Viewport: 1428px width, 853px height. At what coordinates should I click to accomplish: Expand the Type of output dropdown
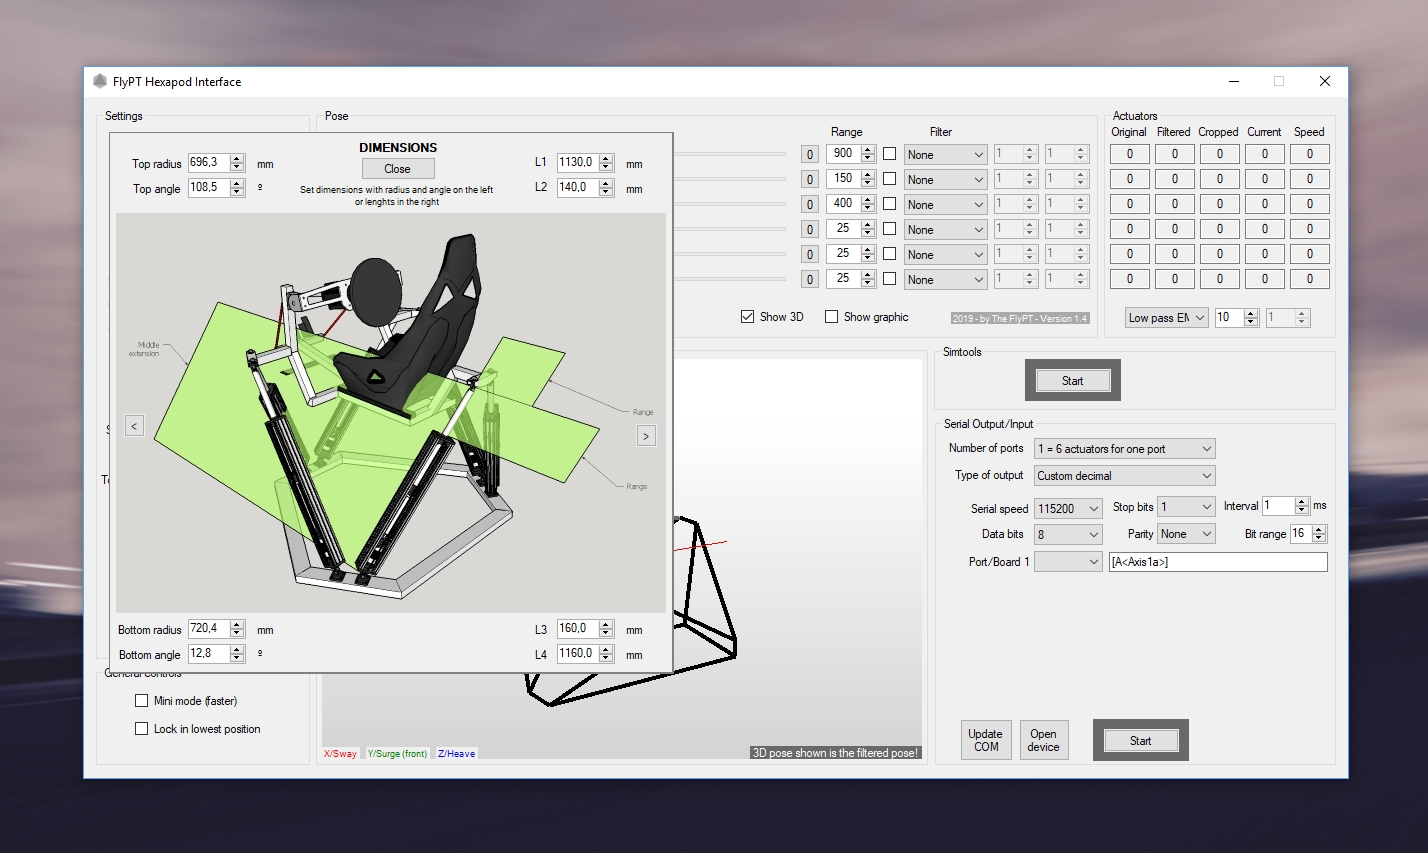tap(1124, 476)
